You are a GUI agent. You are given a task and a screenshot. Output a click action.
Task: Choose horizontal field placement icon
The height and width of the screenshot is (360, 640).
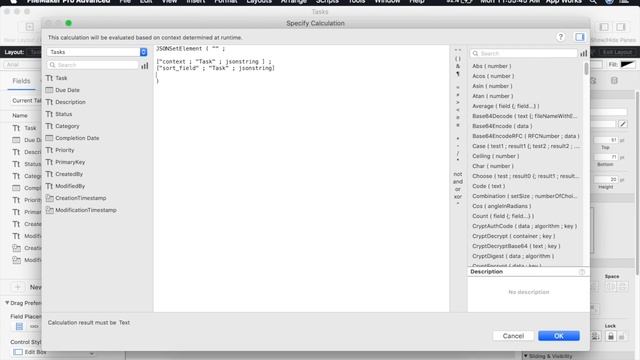[x=34, y=327]
